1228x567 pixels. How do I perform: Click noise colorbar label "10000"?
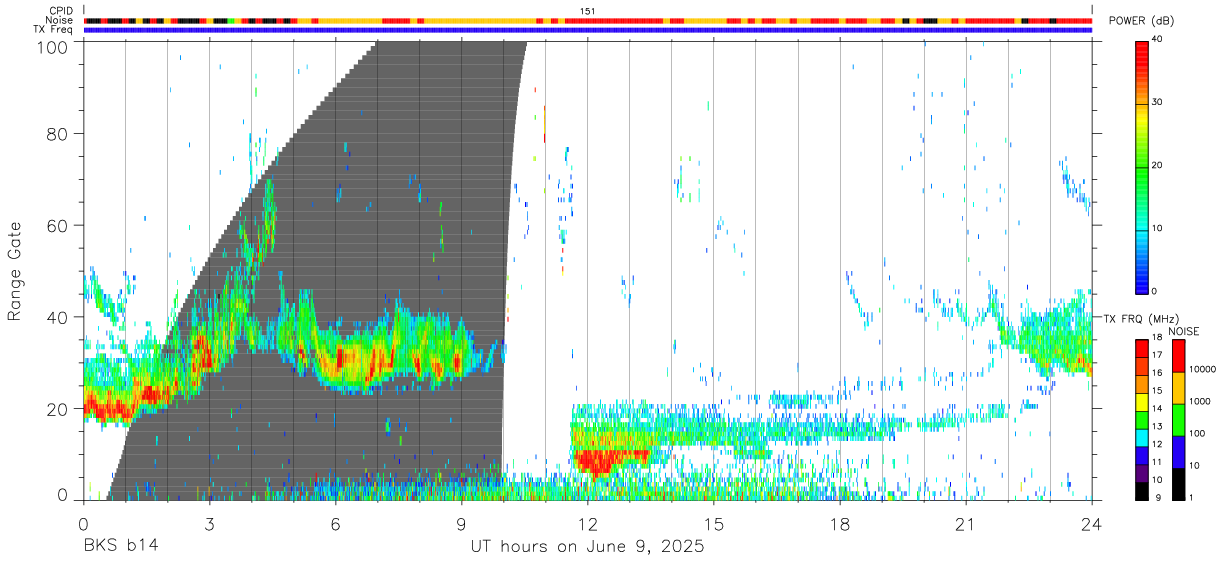(1203, 371)
